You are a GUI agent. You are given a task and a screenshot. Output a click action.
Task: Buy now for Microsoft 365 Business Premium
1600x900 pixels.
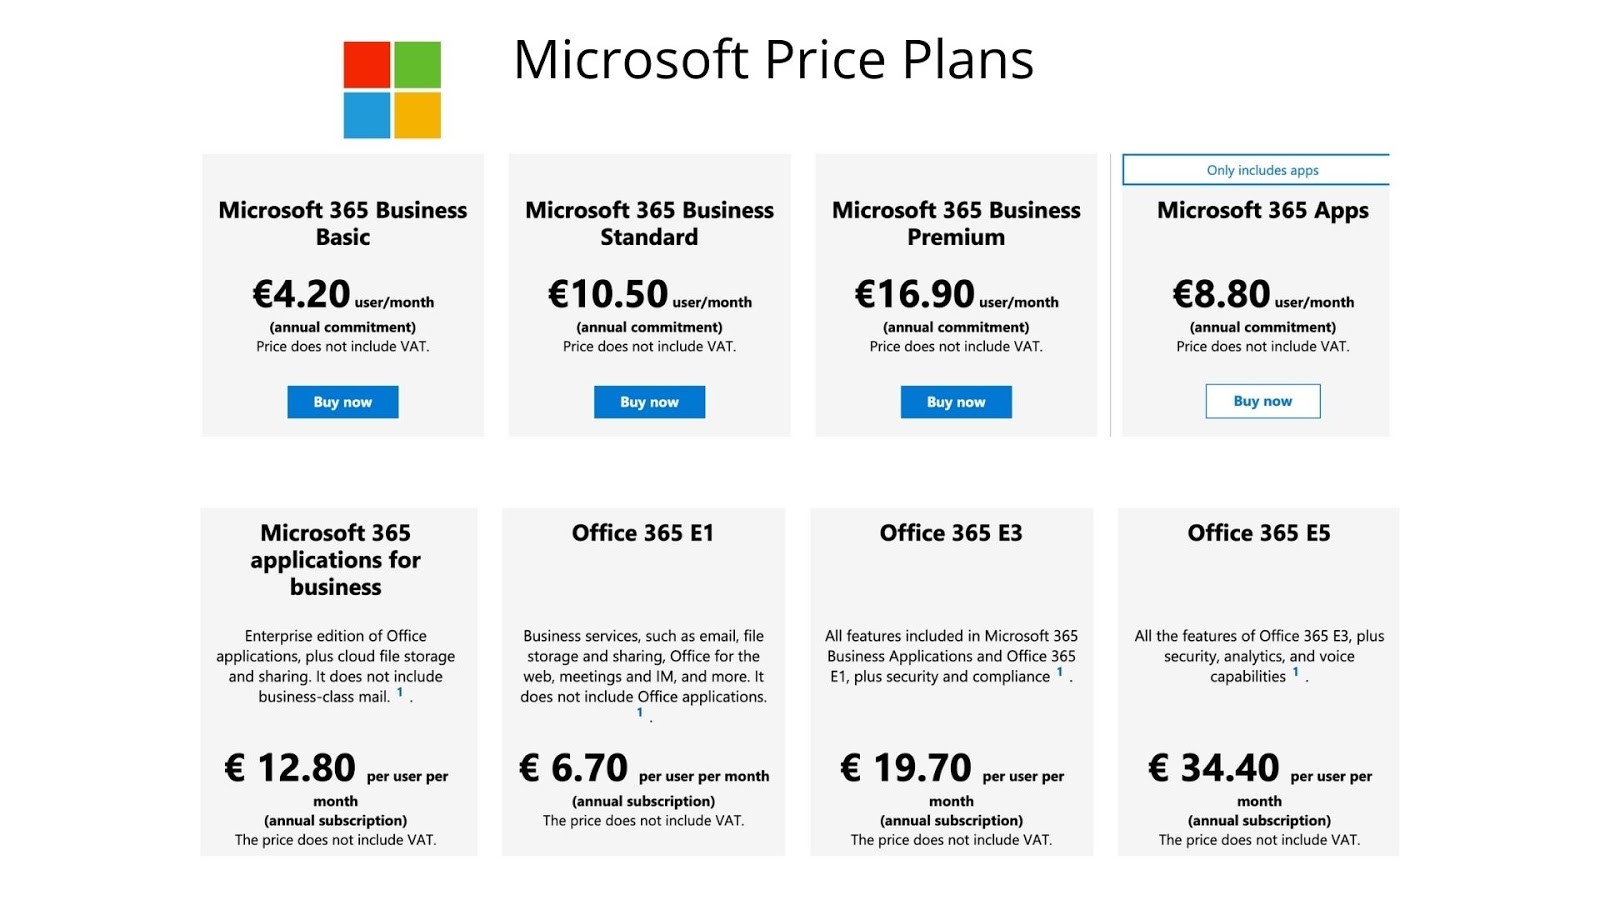point(956,402)
